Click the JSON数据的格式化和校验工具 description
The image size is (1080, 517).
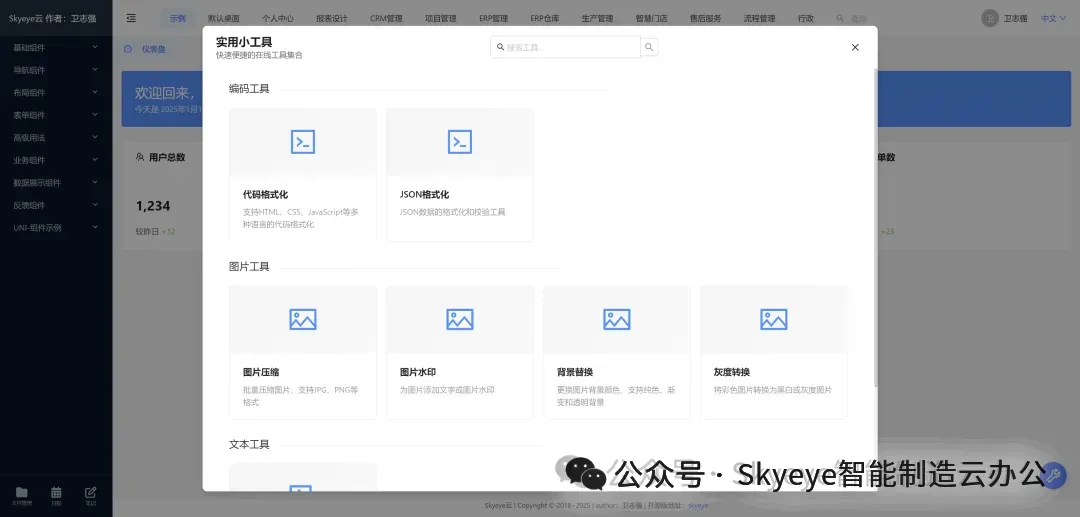tap(453, 212)
